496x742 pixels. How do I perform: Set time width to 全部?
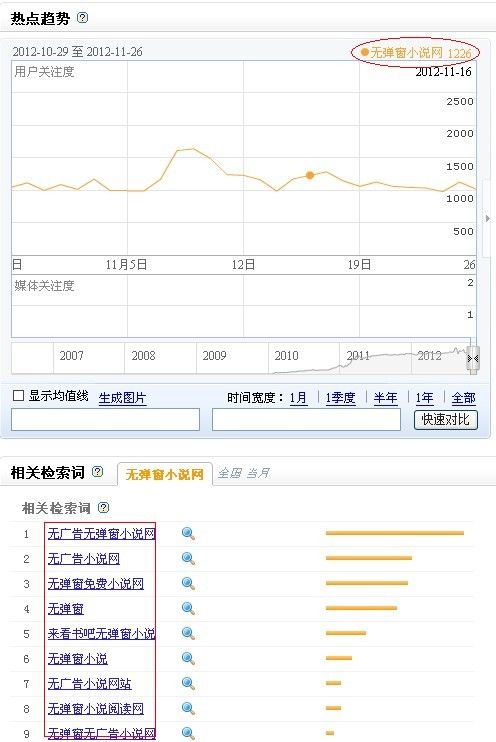pyautogui.click(x=463, y=398)
